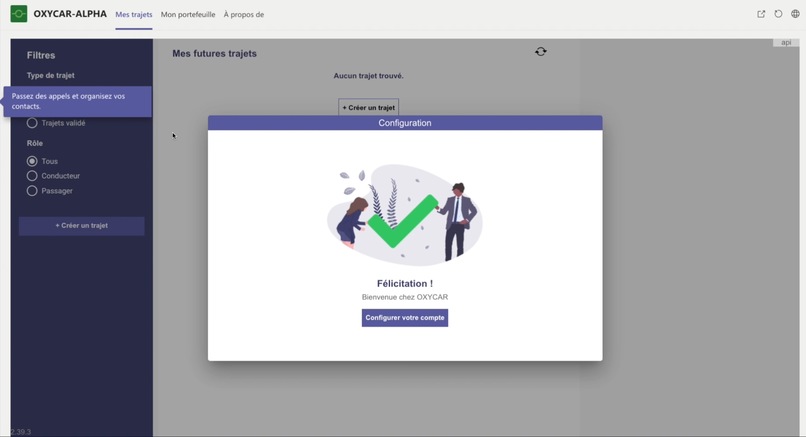Screen dimensions: 806x437
Task: Click '+ Créer un trajet' under Aucun trajet trouvé
Action: (369, 107)
